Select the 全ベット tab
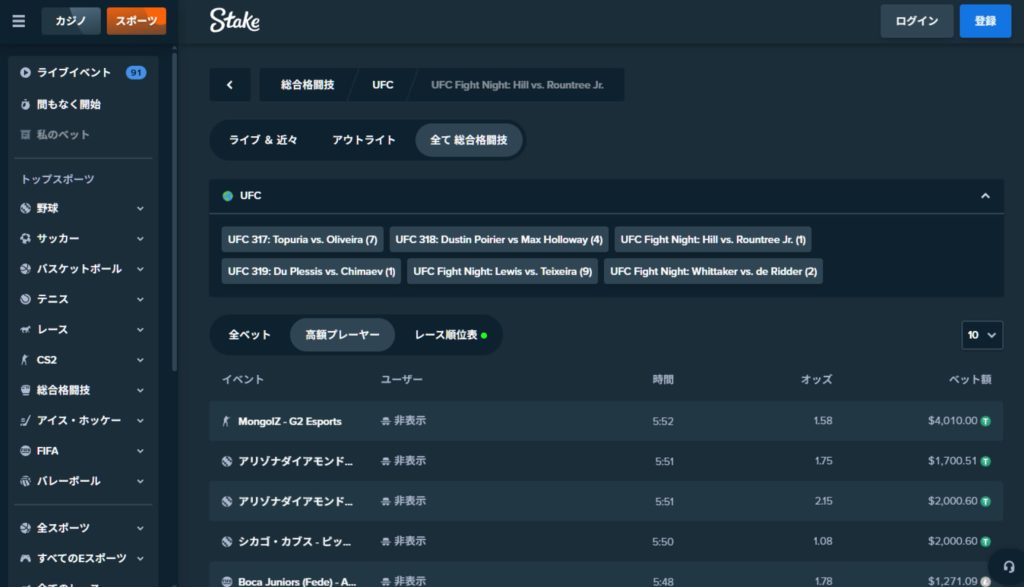This screenshot has height=587, width=1024. tap(249, 335)
